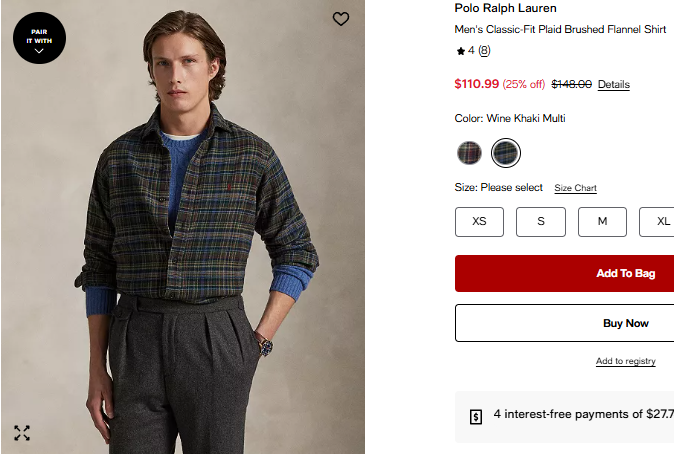Pick size XL

660,222
